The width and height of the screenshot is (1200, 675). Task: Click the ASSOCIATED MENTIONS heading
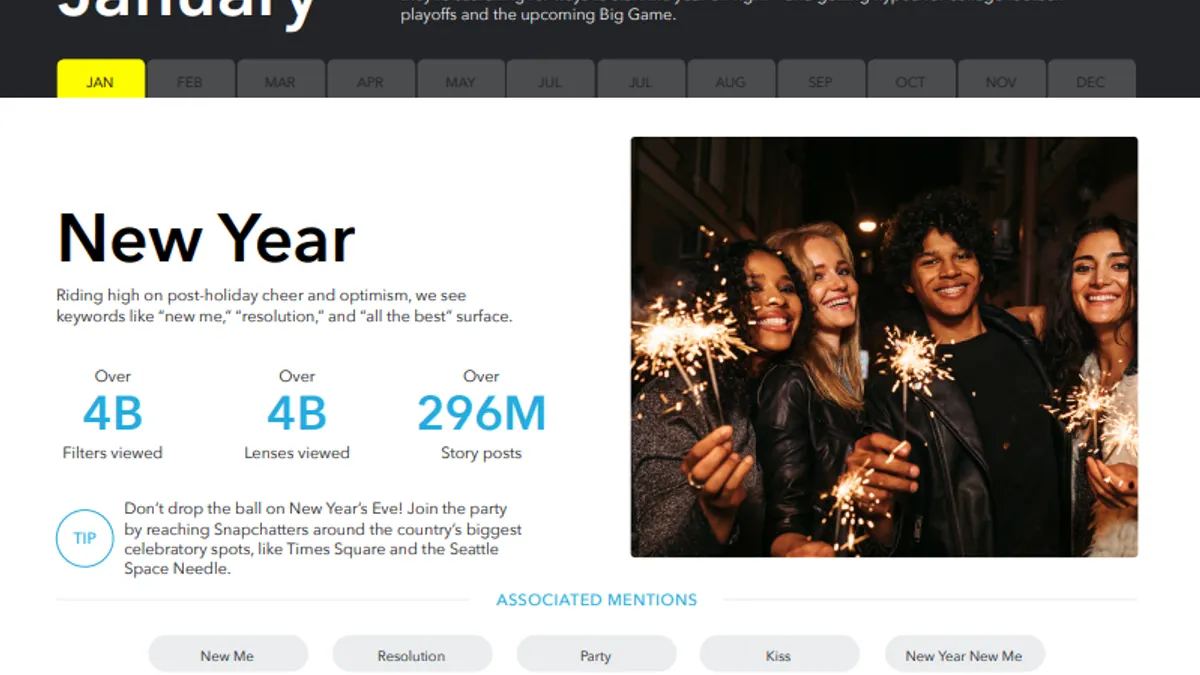[x=597, y=600]
